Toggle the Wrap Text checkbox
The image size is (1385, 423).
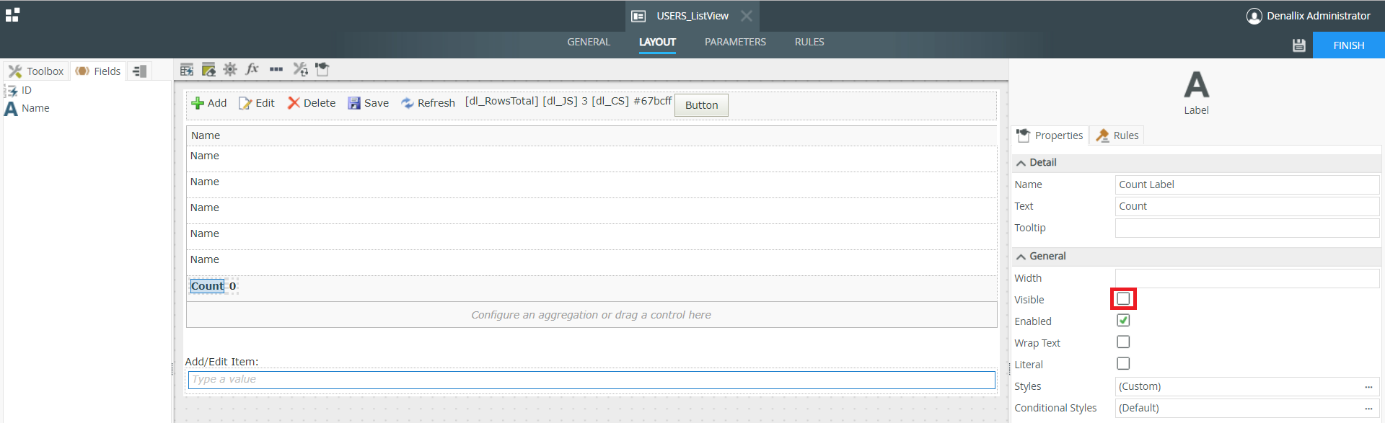(x=1123, y=343)
